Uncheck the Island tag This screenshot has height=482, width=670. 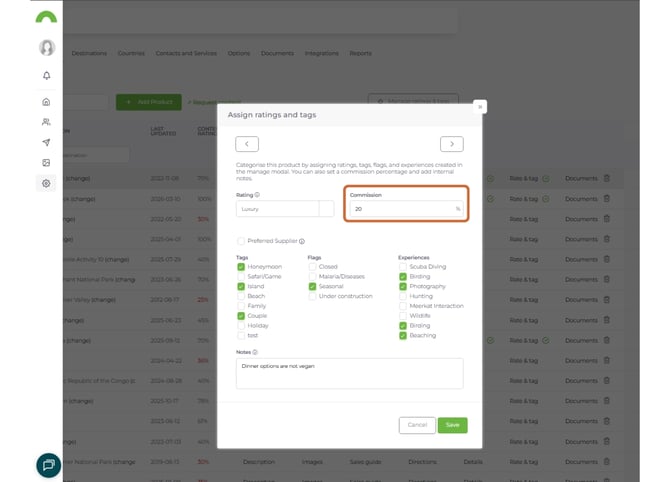point(241,286)
